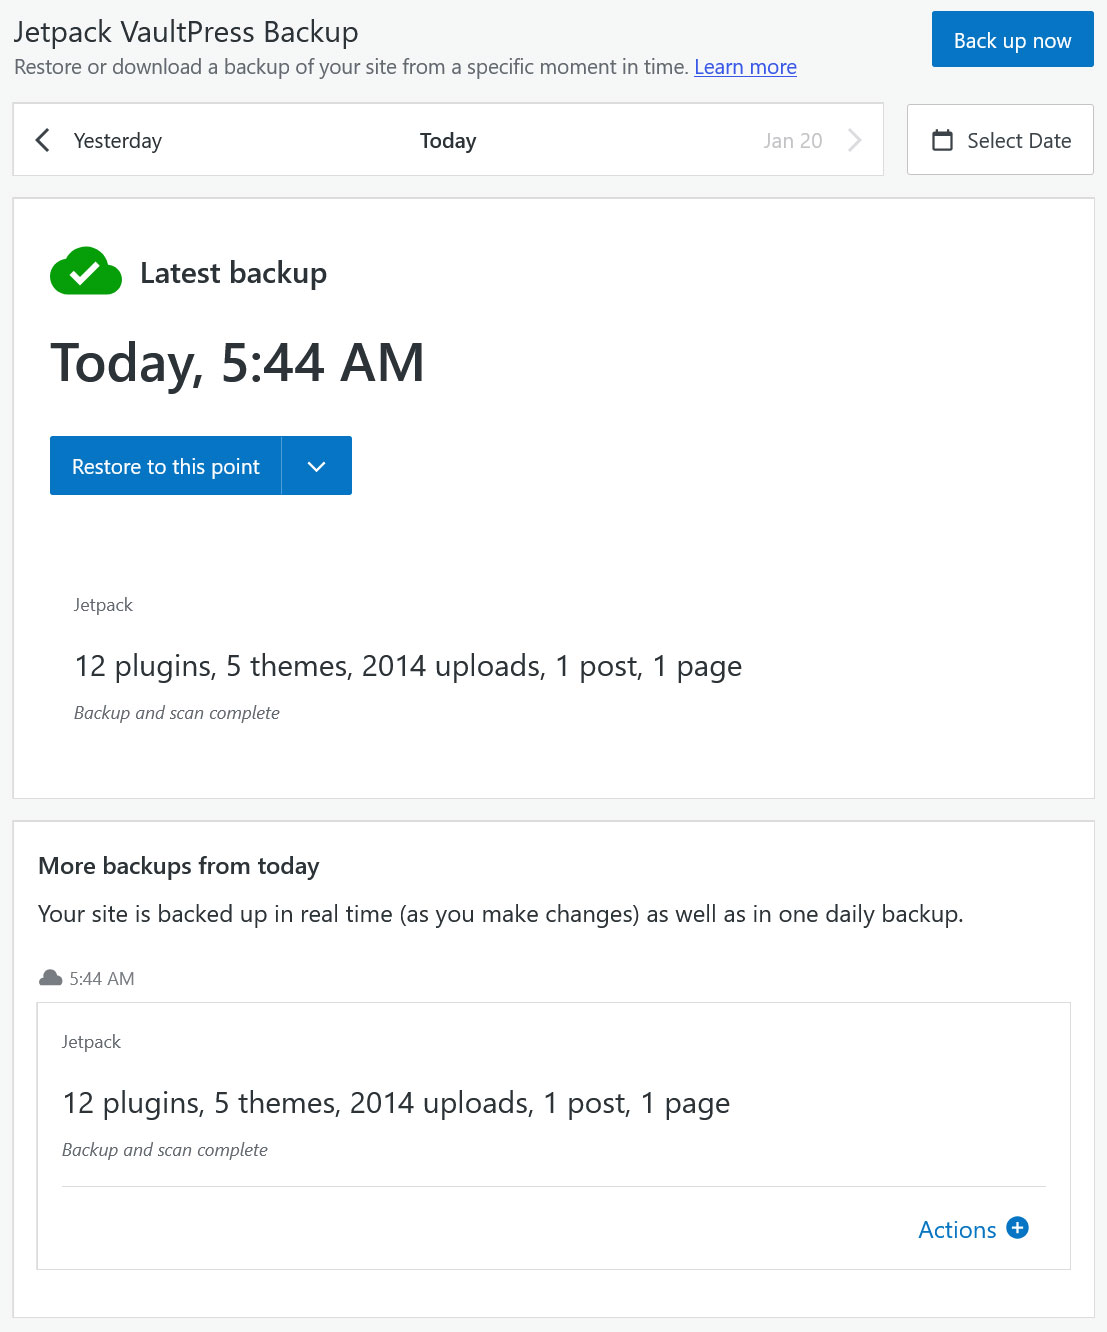Viewport: 1107px width, 1332px height.
Task: Click the calendar icon beside Select Date
Action: tap(941, 140)
